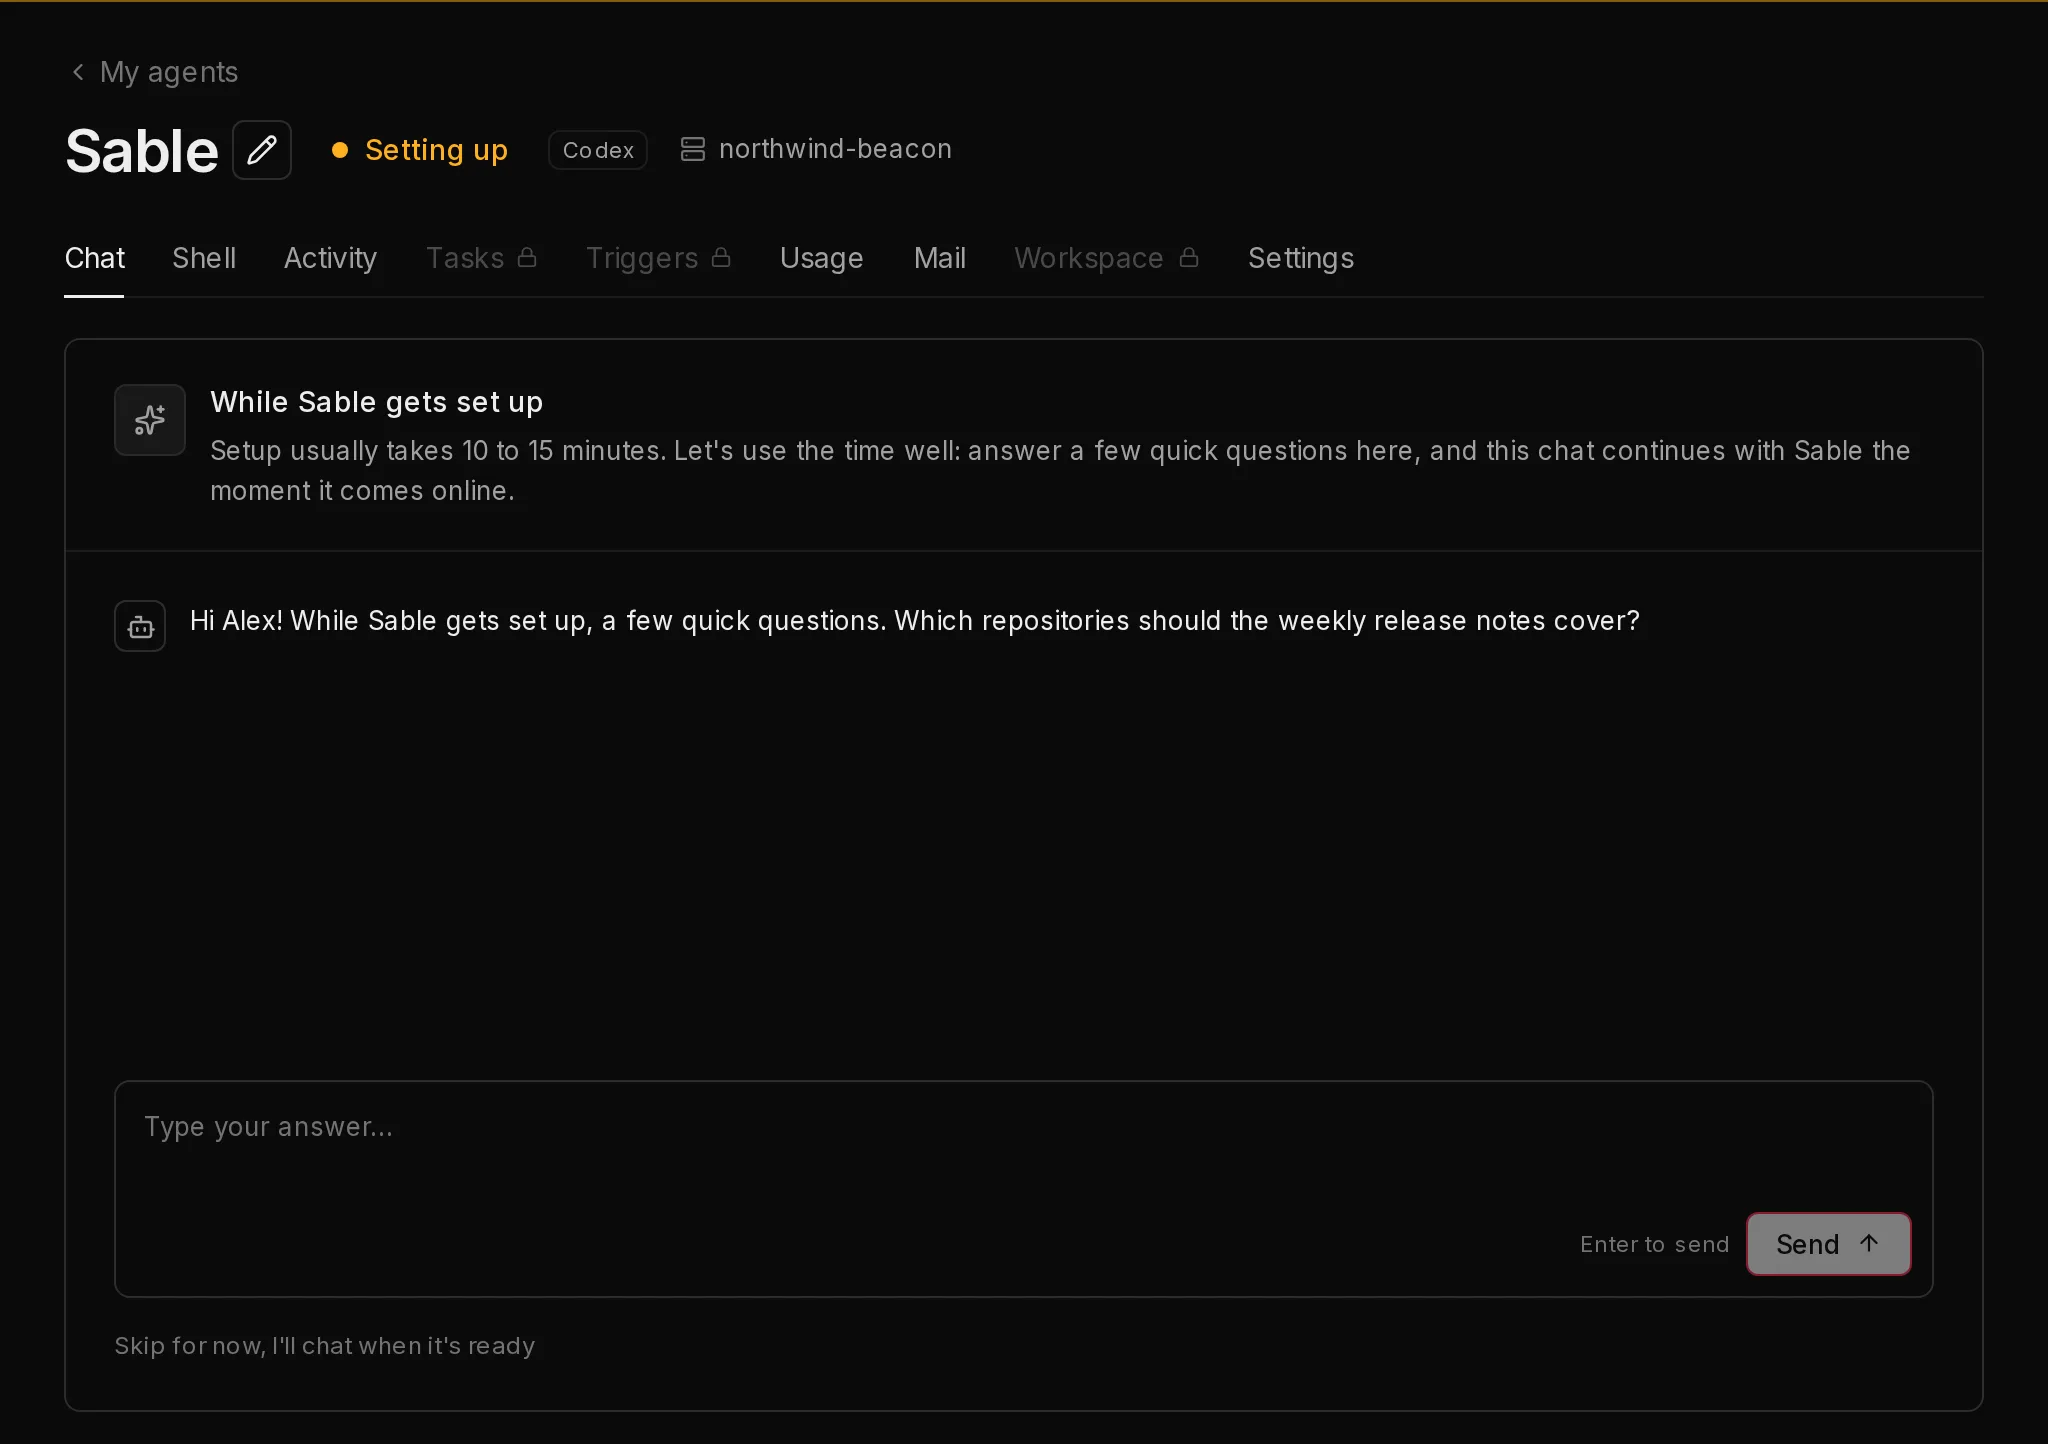Open the Activity tab

330,258
